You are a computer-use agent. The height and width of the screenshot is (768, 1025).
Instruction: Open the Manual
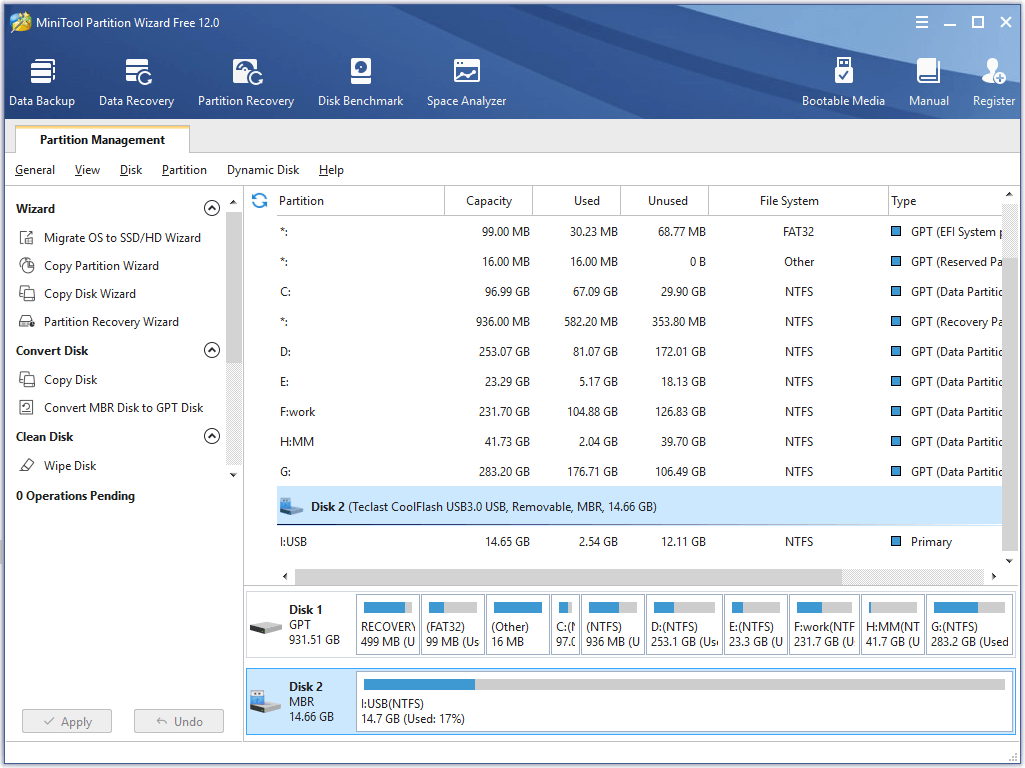(928, 82)
